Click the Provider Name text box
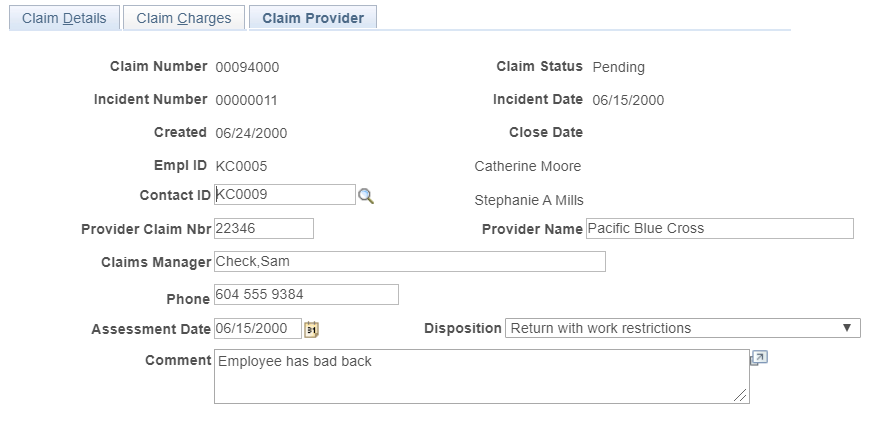The image size is (887, 432). (719, 229)
